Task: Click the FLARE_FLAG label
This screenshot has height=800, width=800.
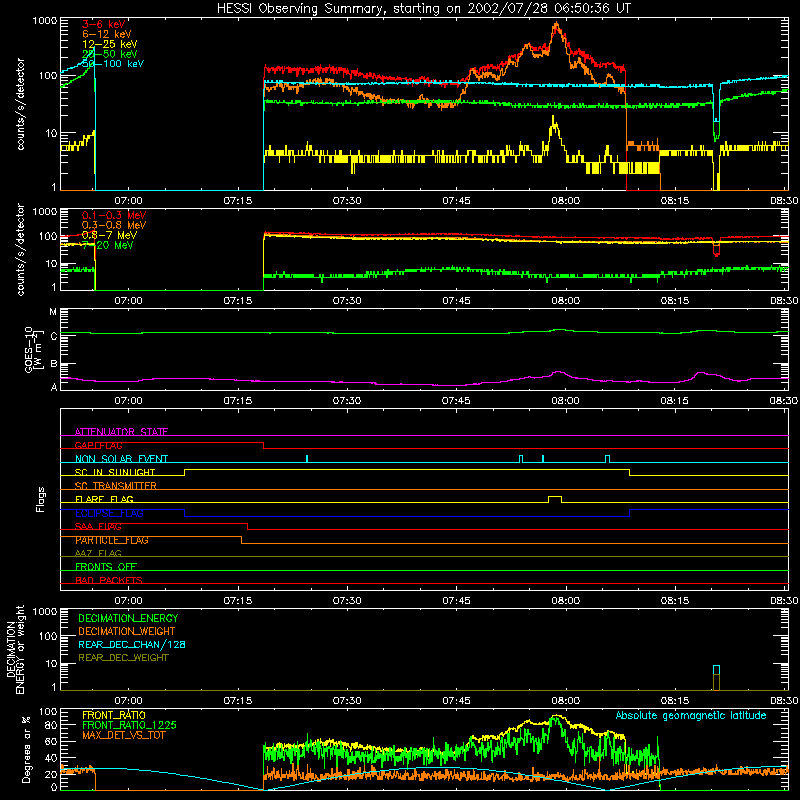Action: 104,499
